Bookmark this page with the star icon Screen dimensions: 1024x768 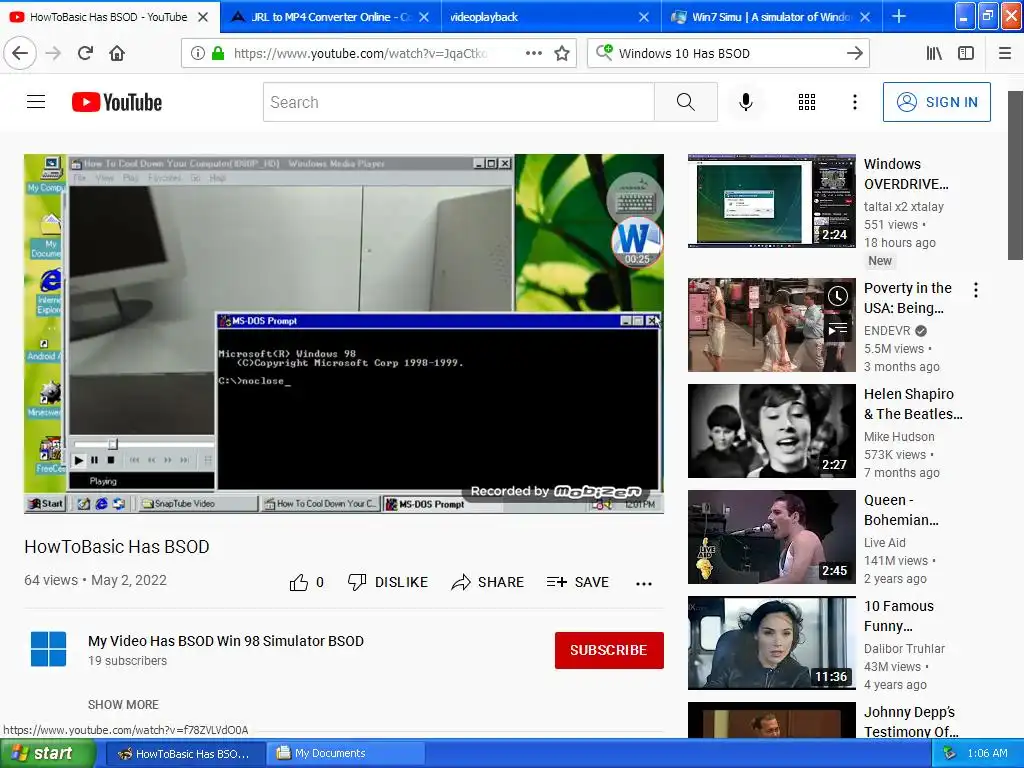tap(562, 54)
